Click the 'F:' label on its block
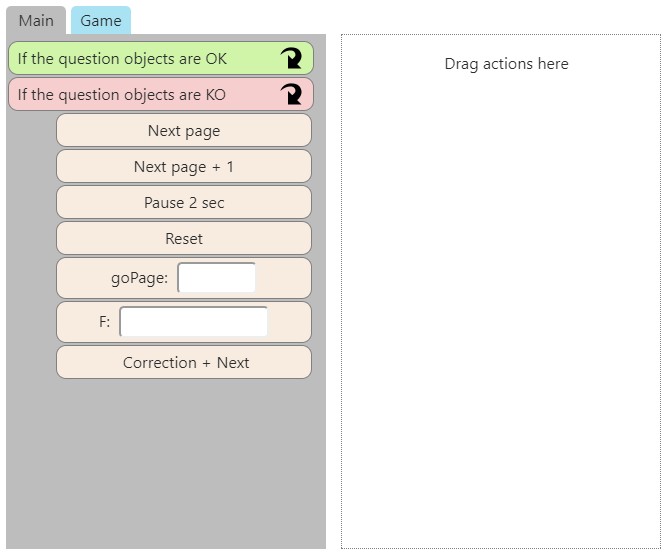Image resolution: width=671 pixels, height=556 pixels. coord(104,322)
